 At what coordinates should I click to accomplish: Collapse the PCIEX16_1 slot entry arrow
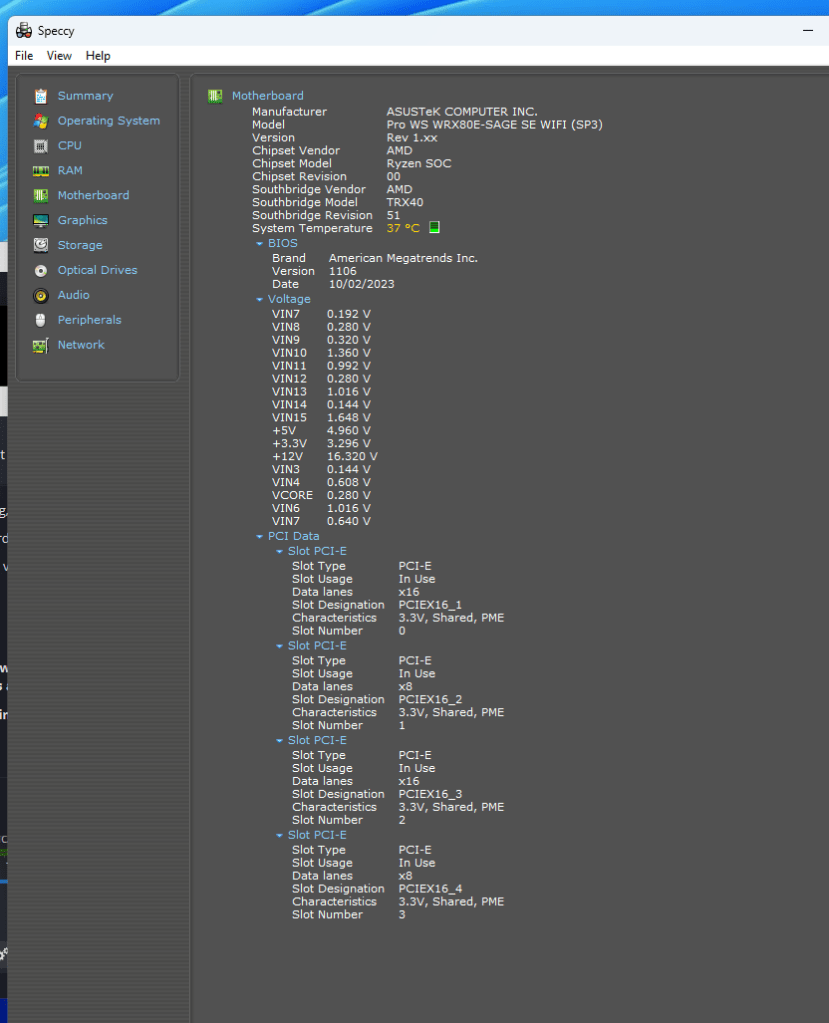(x=279, y=551)
